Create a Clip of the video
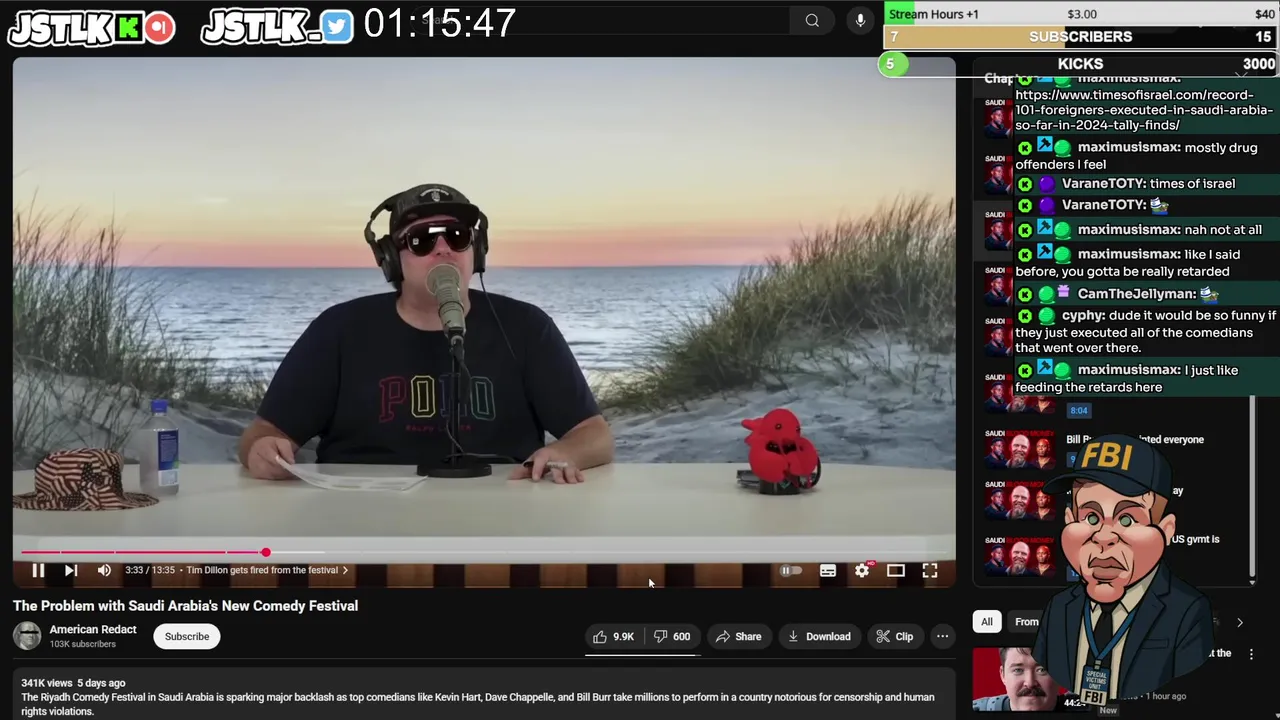The image size is (1280, 720). click(894, 637)
